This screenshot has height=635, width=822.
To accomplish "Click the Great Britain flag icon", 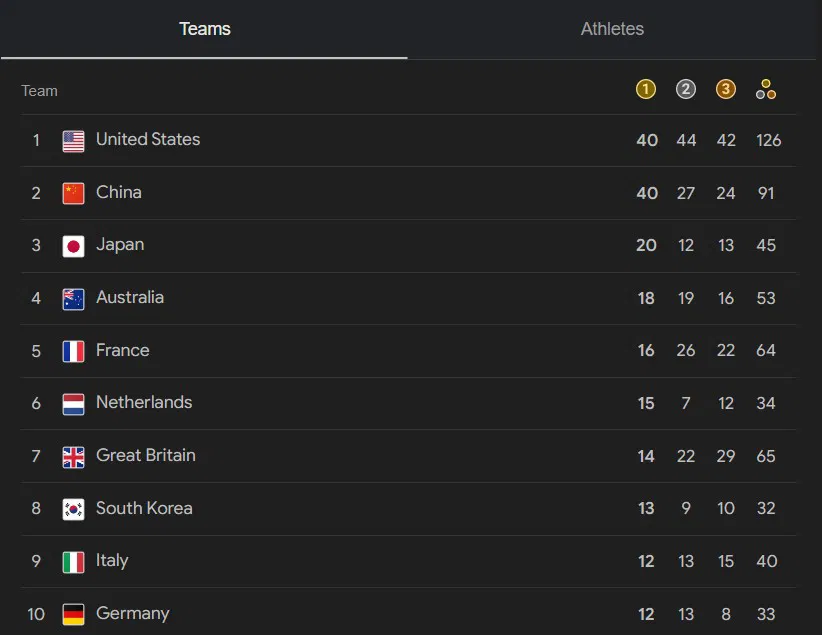I will click(x=73, y=457).
